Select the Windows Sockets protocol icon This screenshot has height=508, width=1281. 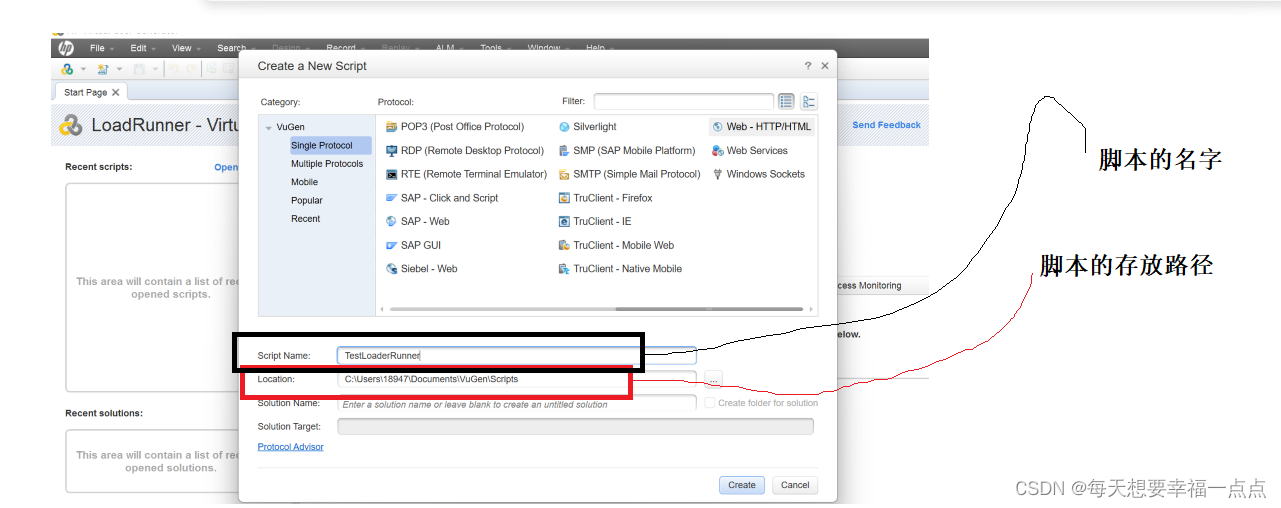pos(718,174)
